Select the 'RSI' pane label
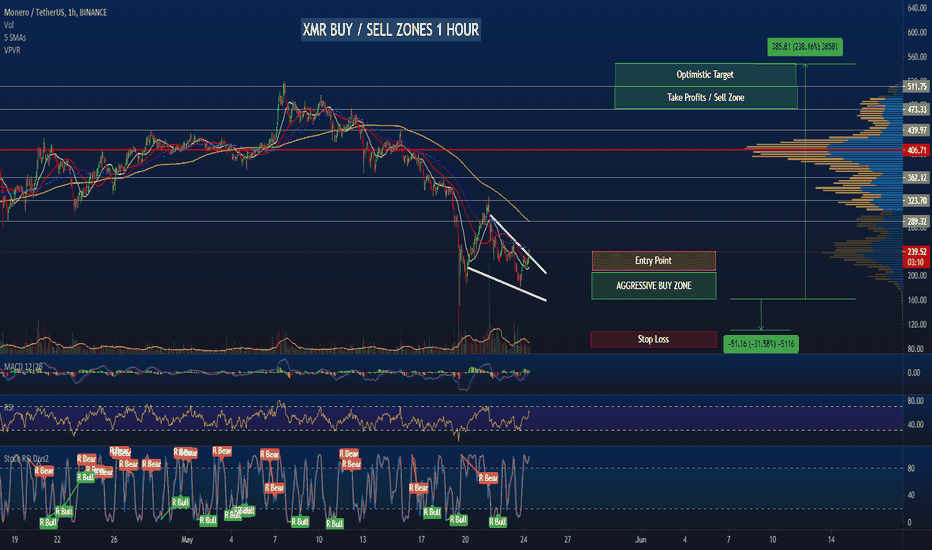 tap(9, 408)
